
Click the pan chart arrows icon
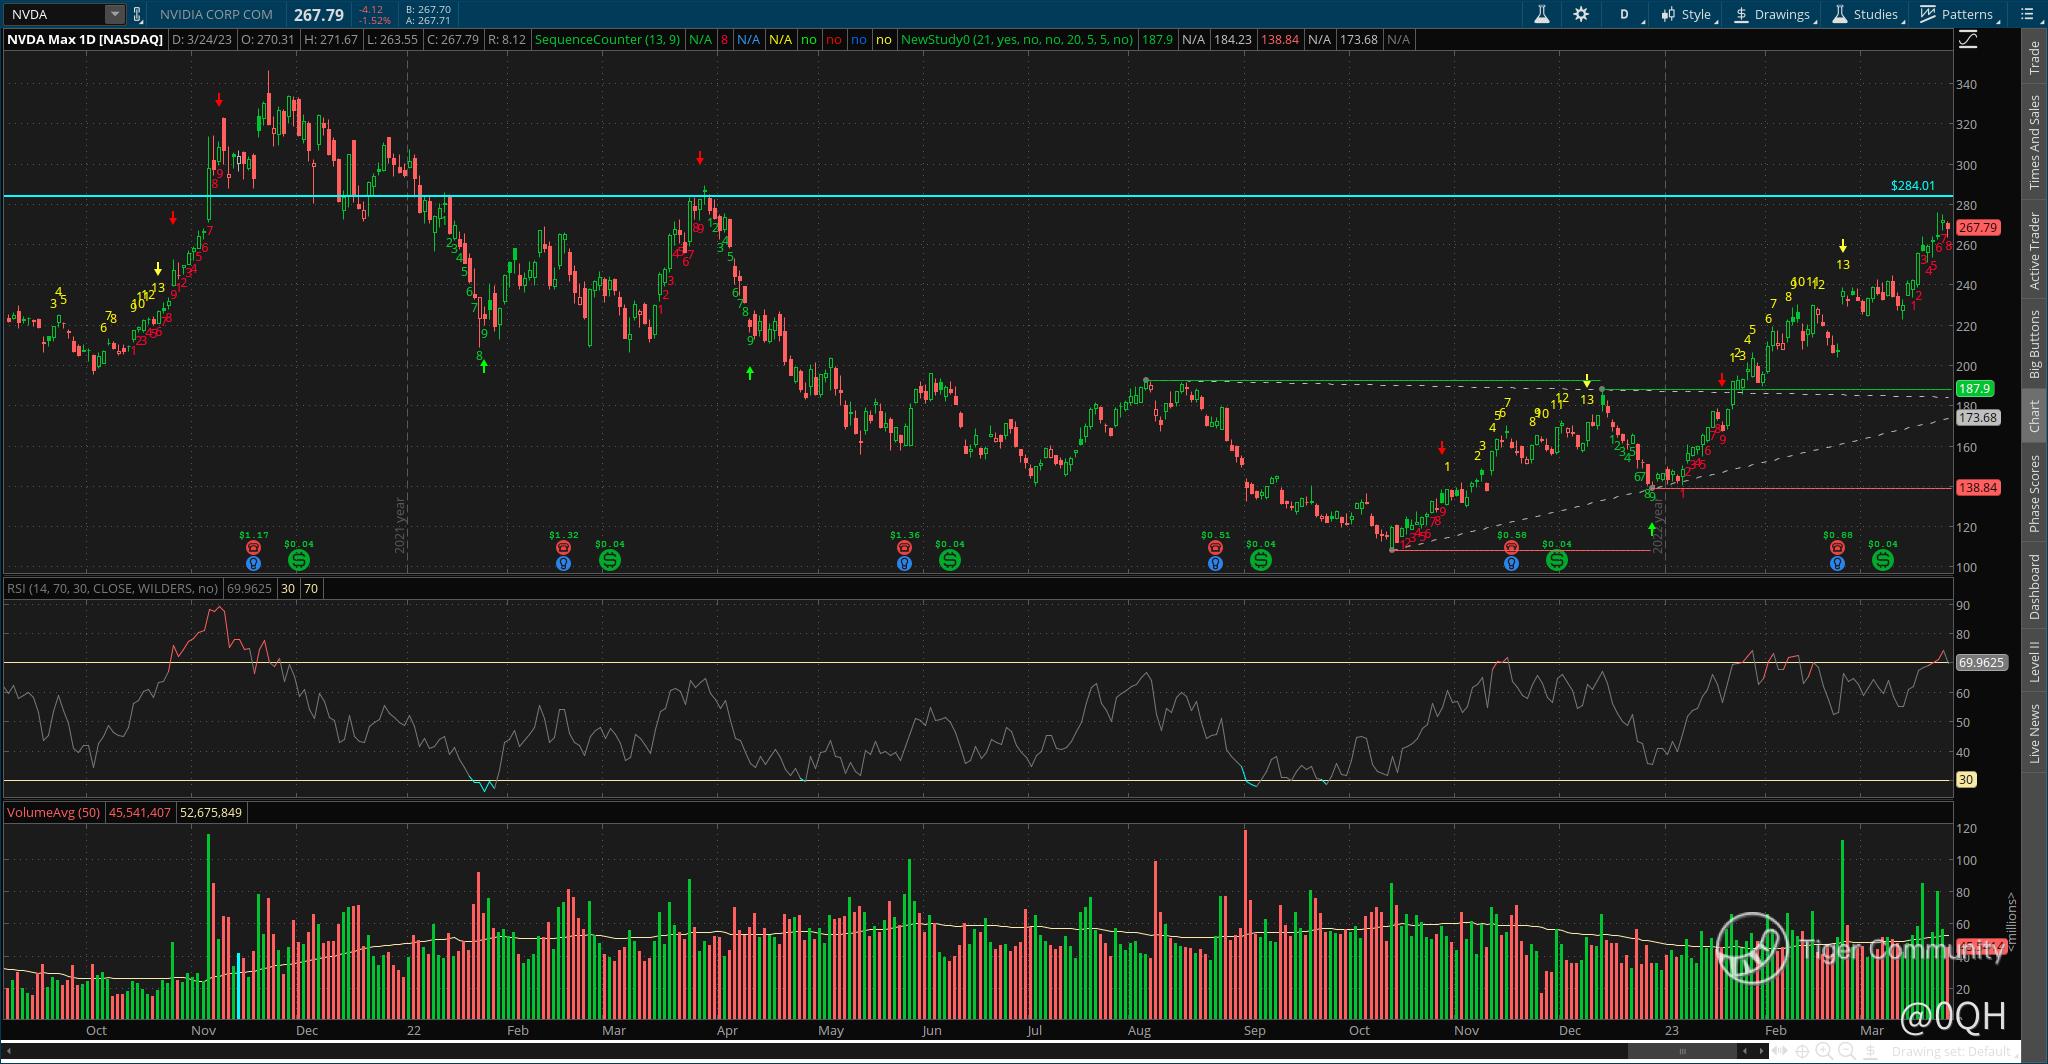click(x=1780, y=1051)
